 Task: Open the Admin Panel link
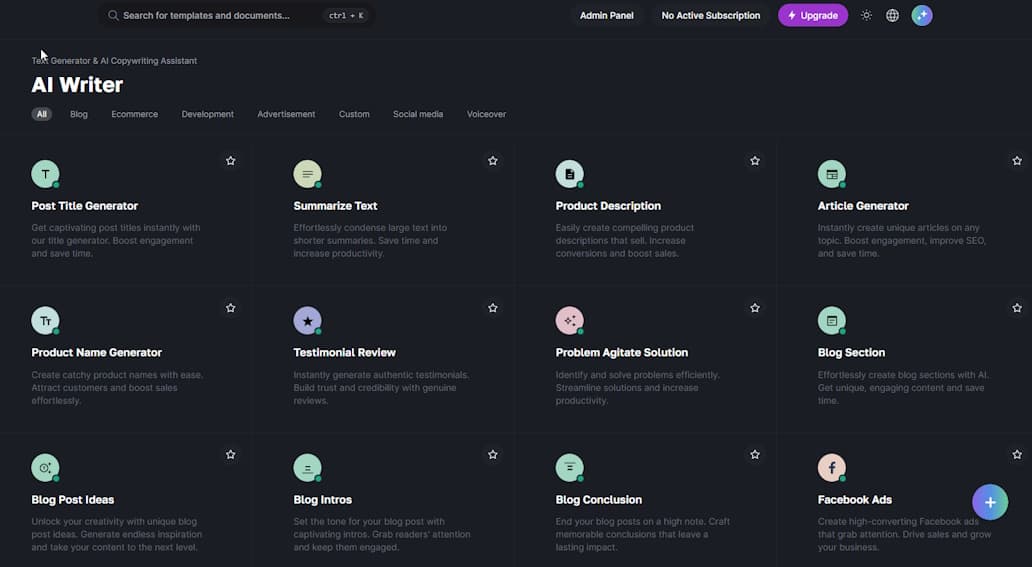(607, 16)
